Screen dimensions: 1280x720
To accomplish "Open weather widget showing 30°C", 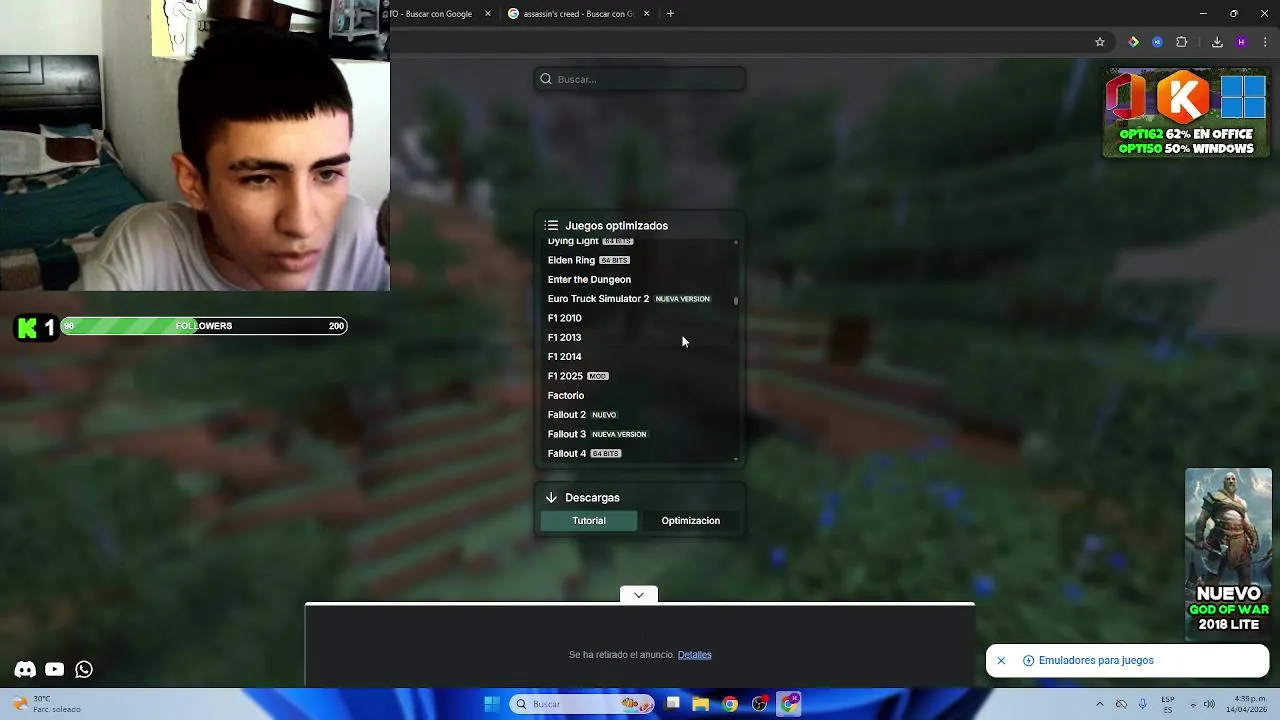I will tap(45, 704).
